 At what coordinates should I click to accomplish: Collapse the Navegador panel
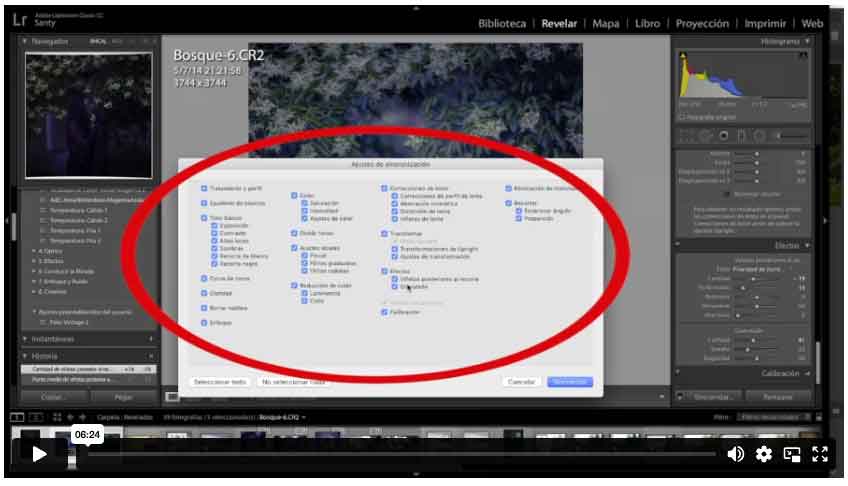(x=24, y=41)
